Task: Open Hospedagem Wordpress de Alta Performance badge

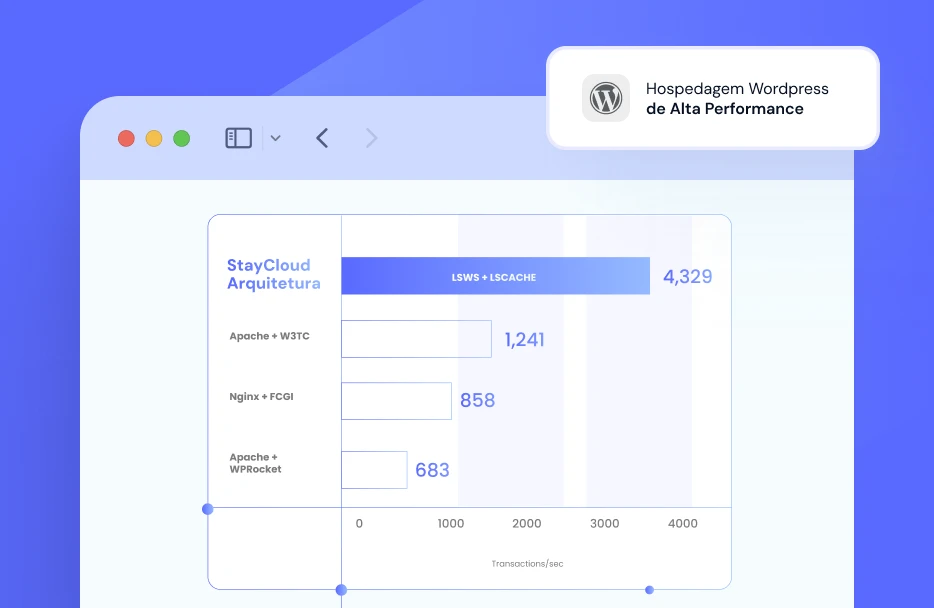Action: coord(713,98)
